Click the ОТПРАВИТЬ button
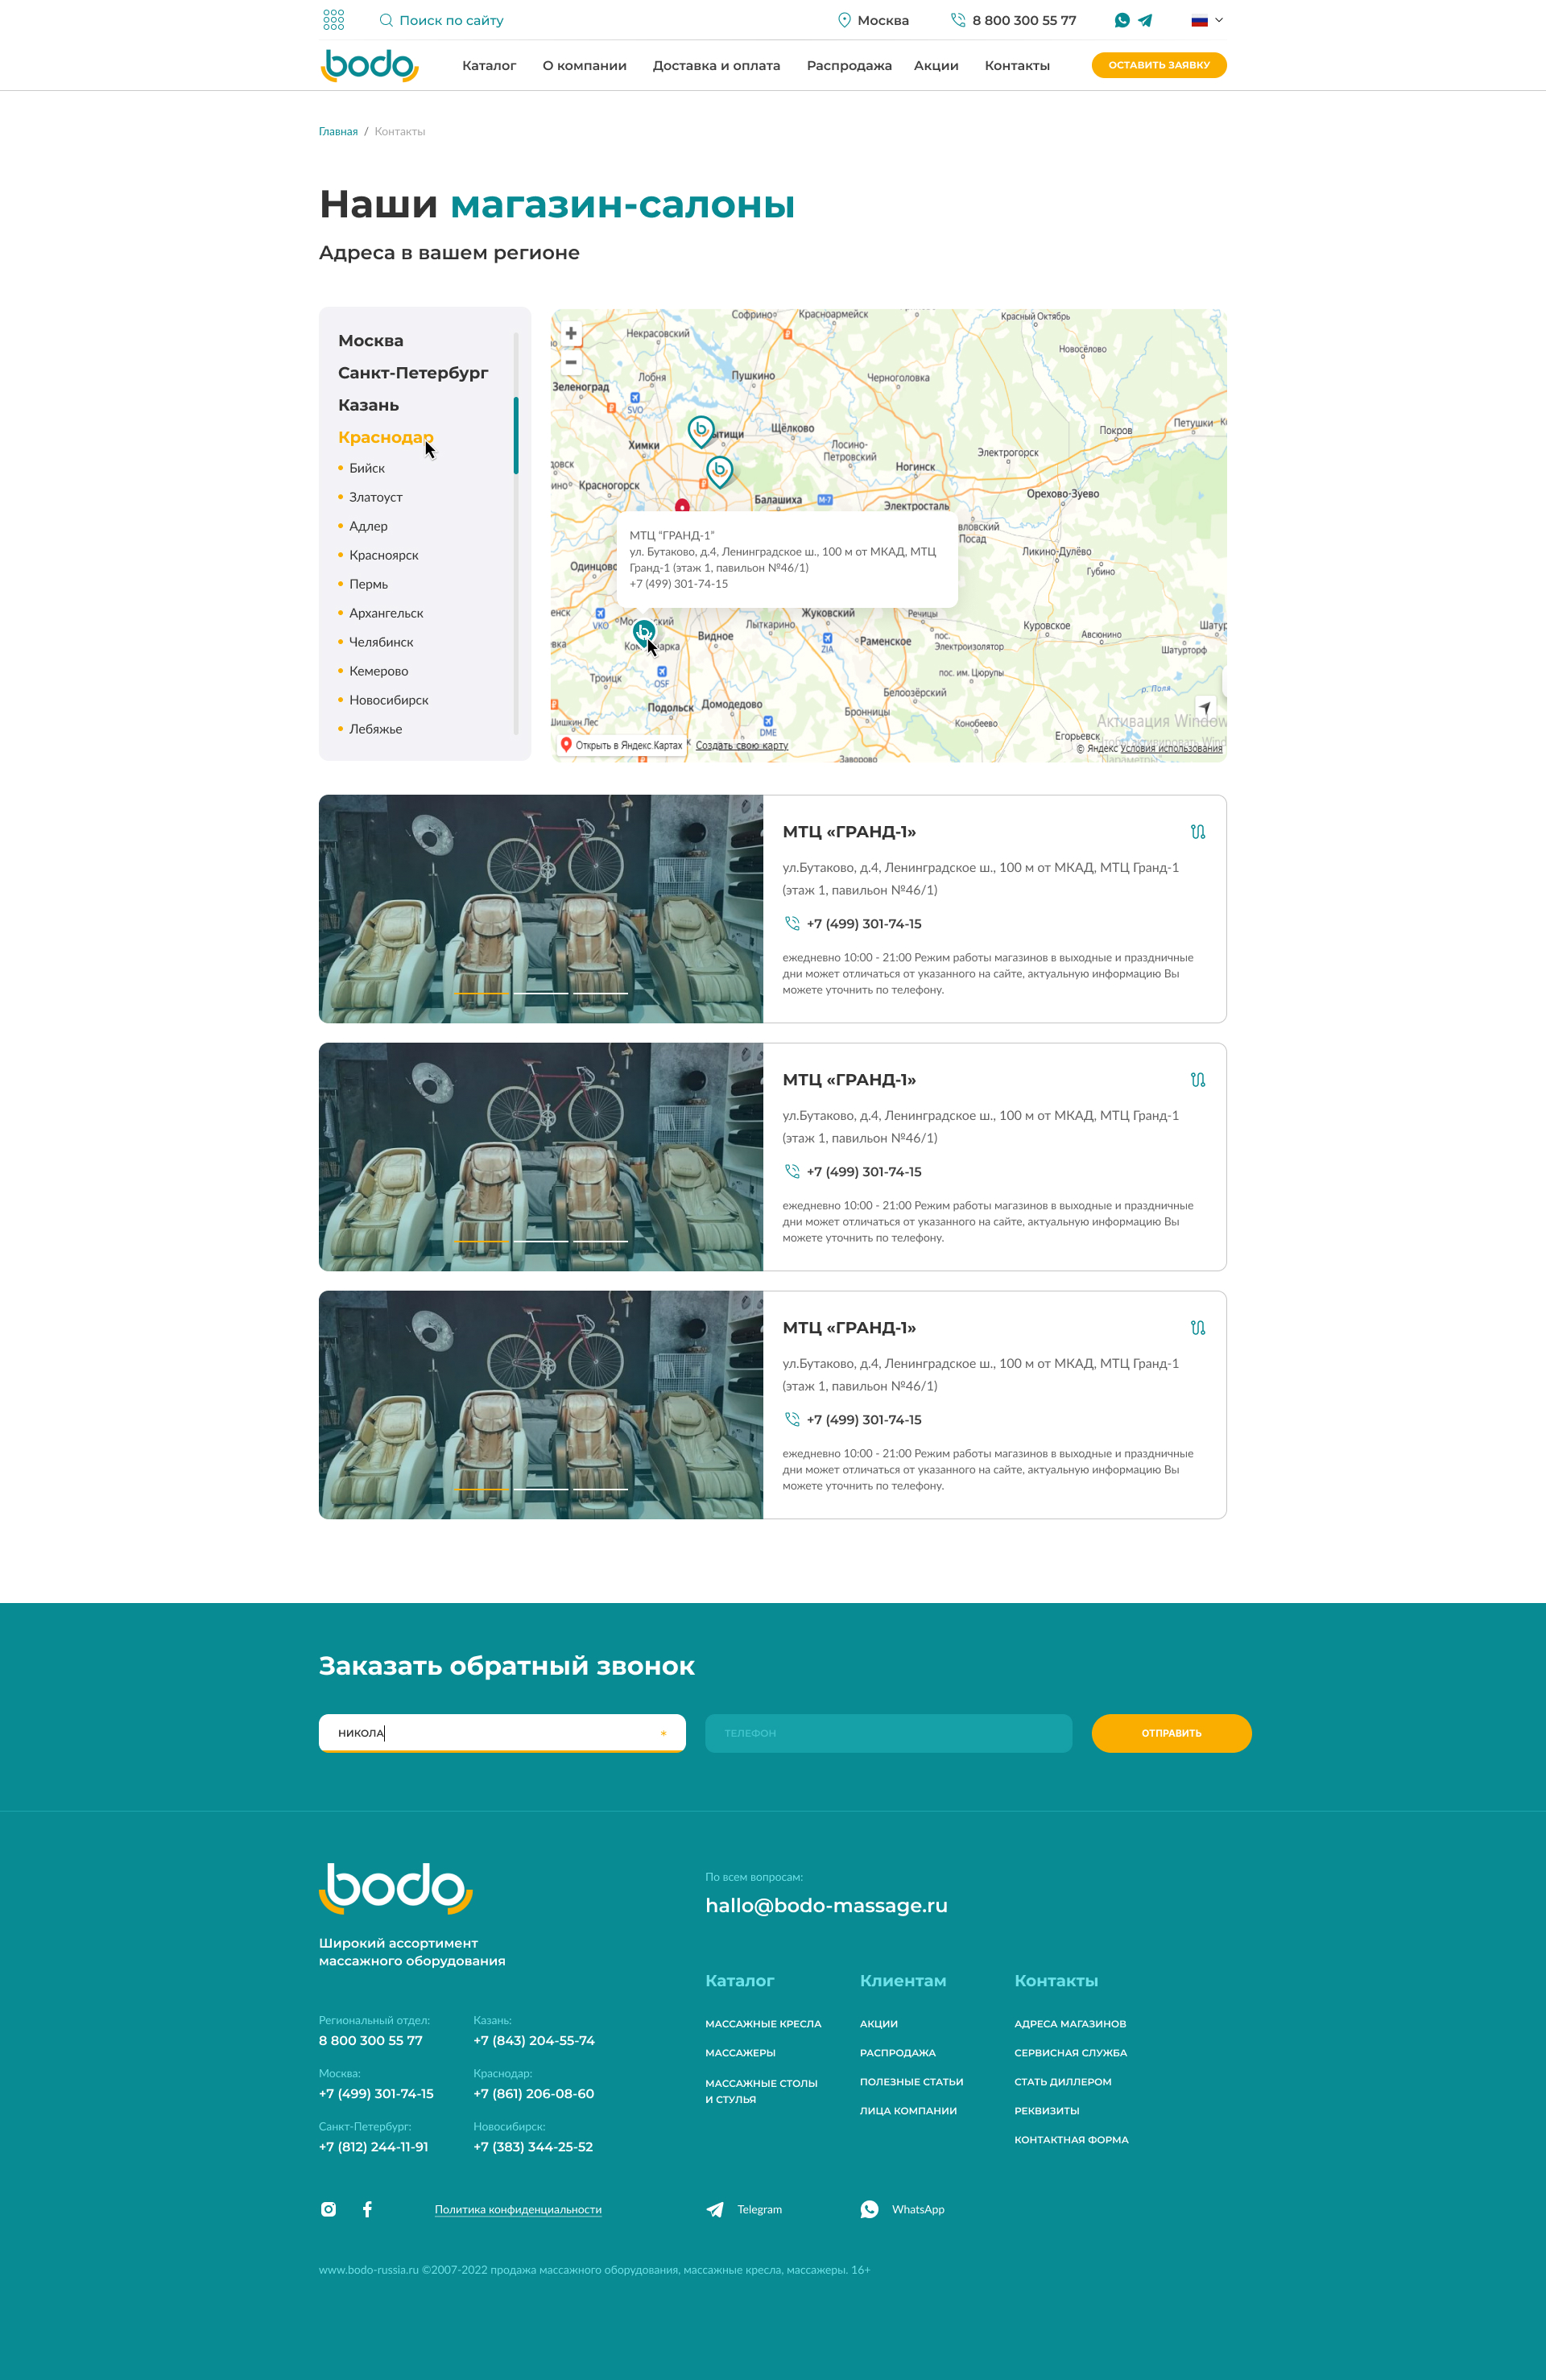 click(x=1171, y=1733)
